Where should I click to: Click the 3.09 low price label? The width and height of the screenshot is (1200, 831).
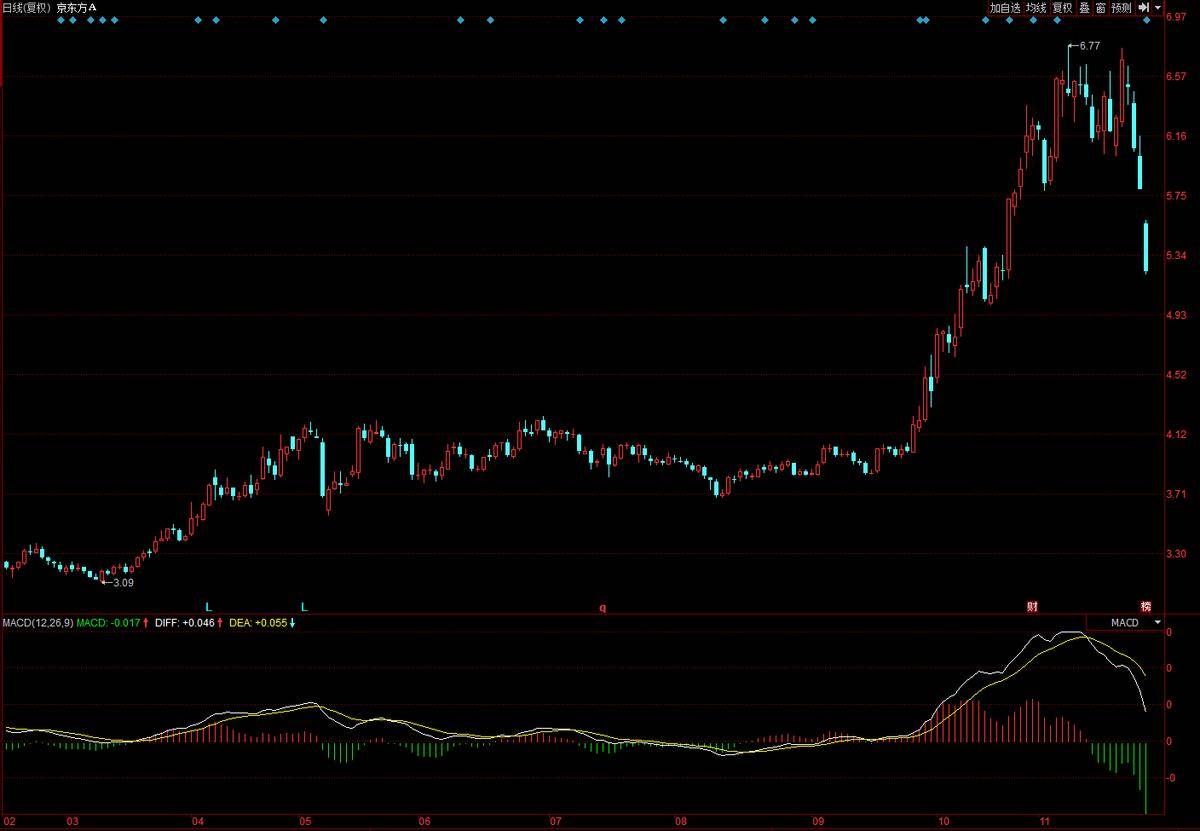pos(123,582)
